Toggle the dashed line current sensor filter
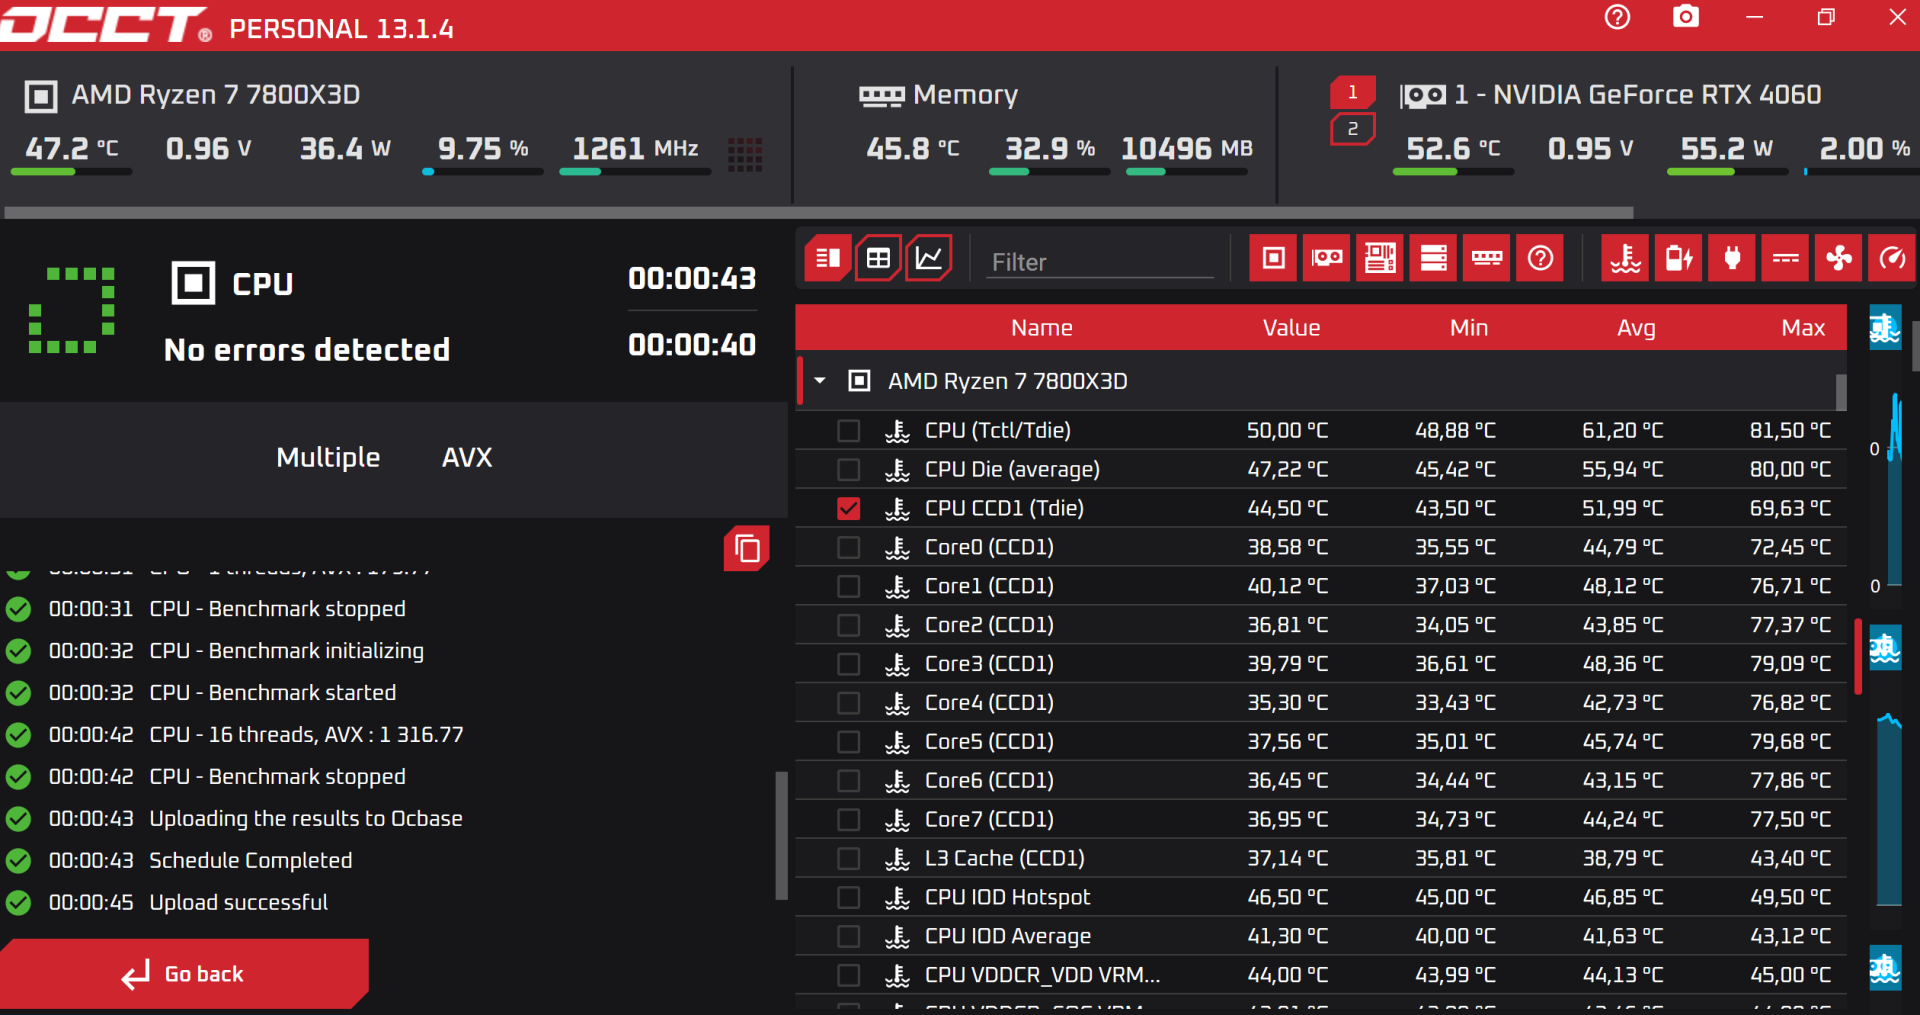Viewport: 1920px width, 1015px height. [x=1785, y=259]
